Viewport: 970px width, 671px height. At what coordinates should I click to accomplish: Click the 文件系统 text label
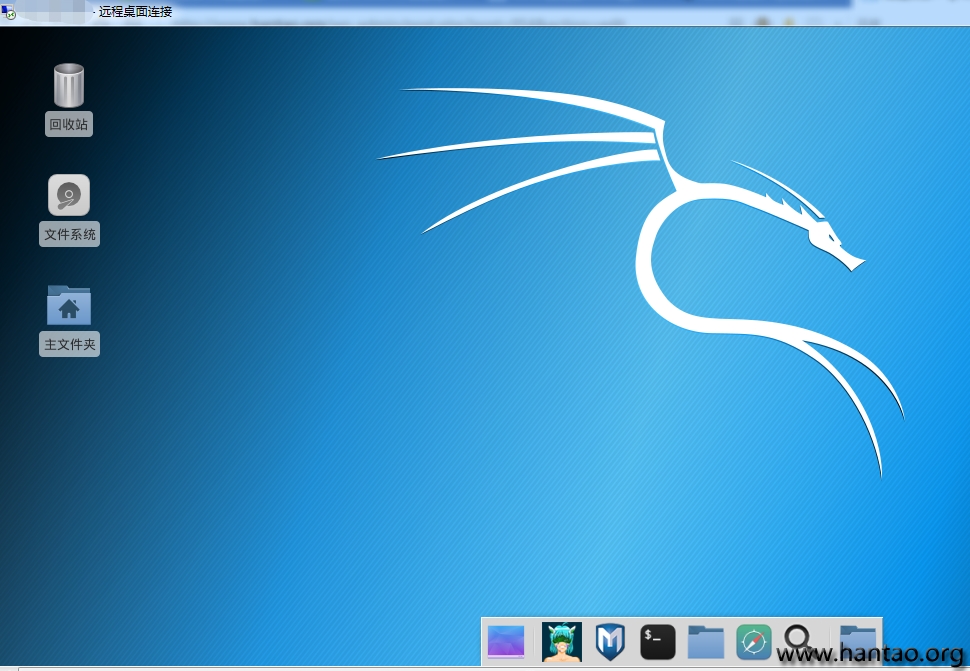70,235
